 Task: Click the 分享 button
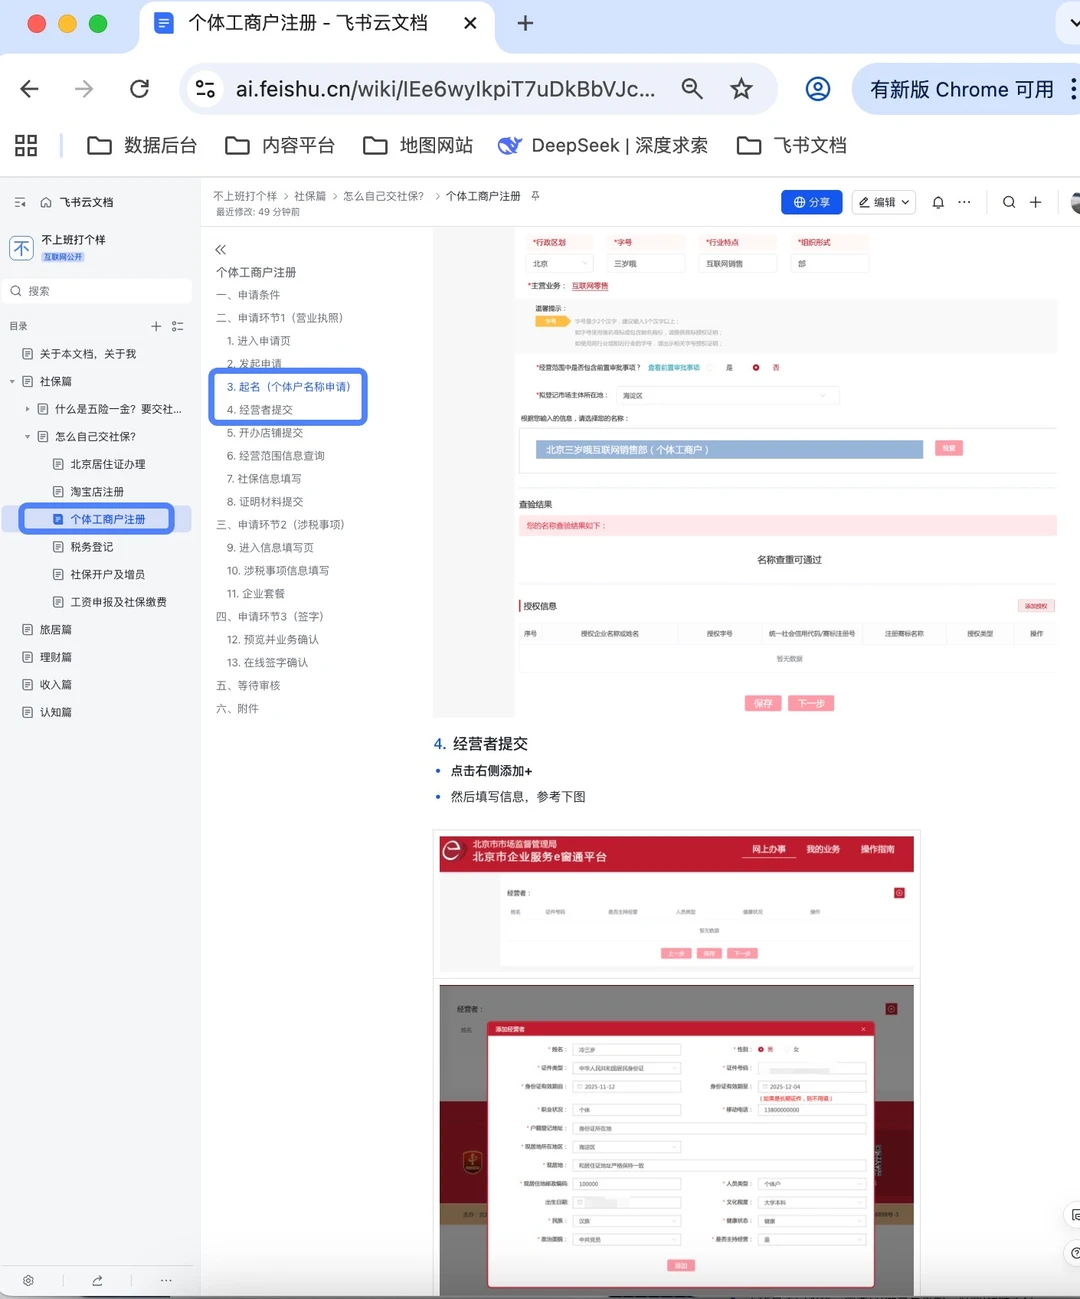[x=812, y=202]
